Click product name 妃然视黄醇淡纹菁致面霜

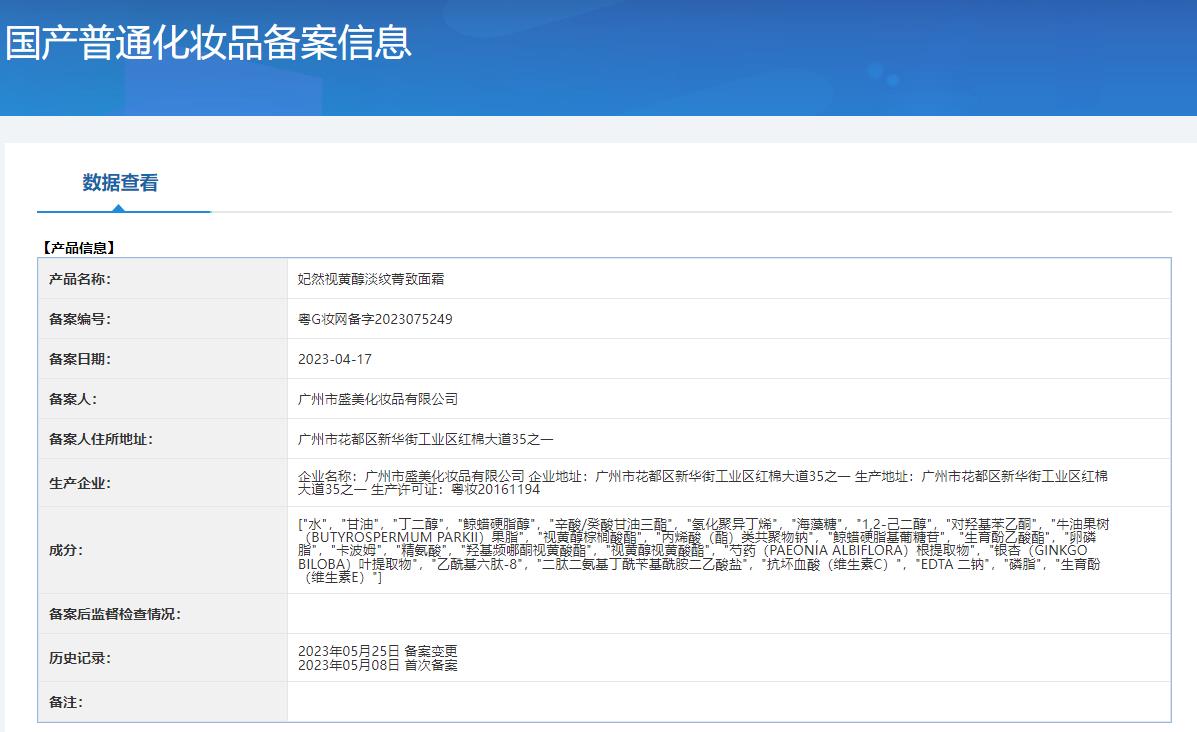(371, 279)
